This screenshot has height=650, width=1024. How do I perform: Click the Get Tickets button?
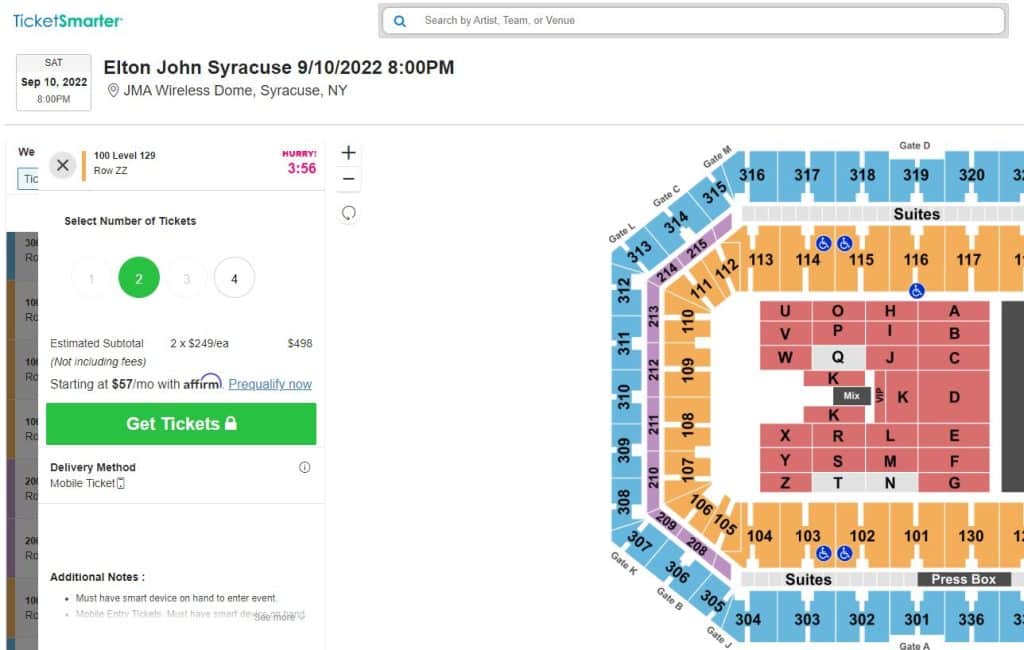click(x=181, y=424)
